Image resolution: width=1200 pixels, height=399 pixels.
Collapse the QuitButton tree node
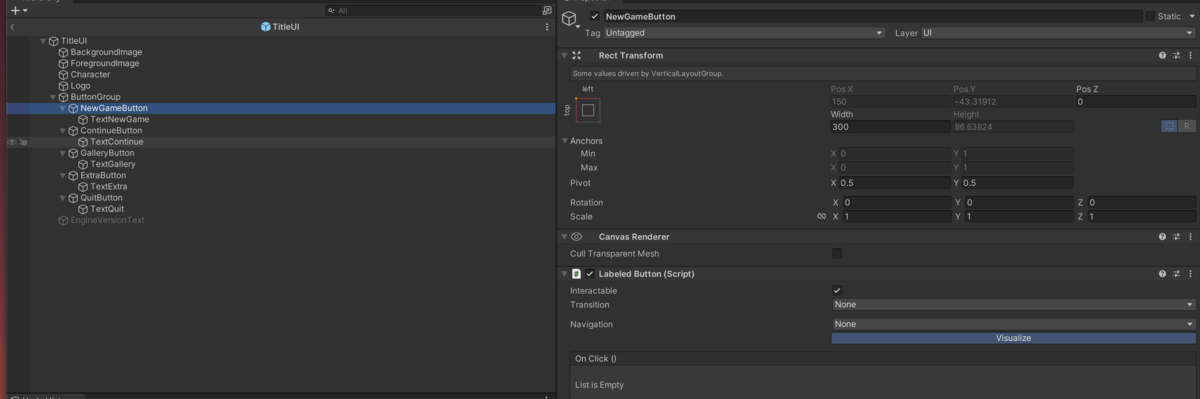click(x=63, y=198)
